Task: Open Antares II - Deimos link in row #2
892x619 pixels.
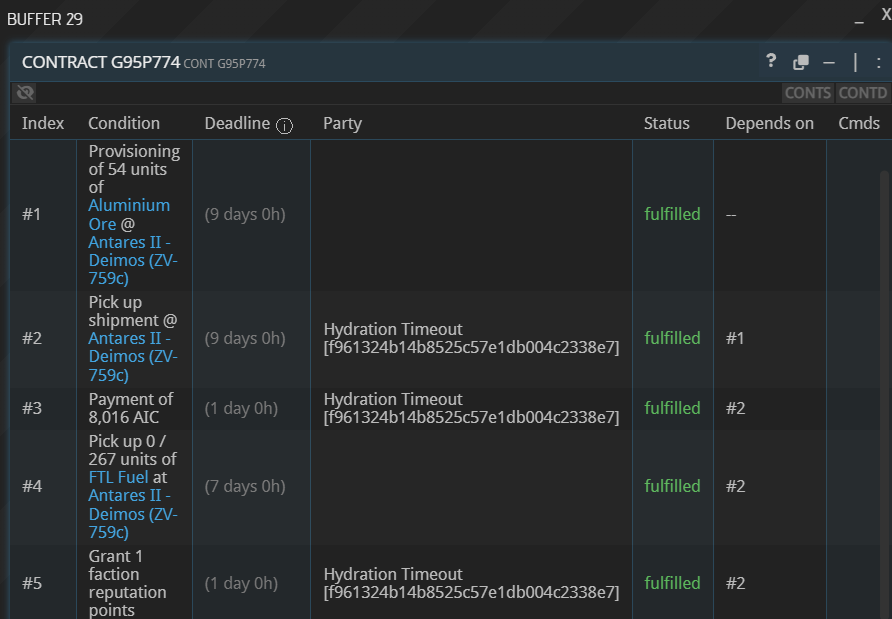Action: click(133, 357)
